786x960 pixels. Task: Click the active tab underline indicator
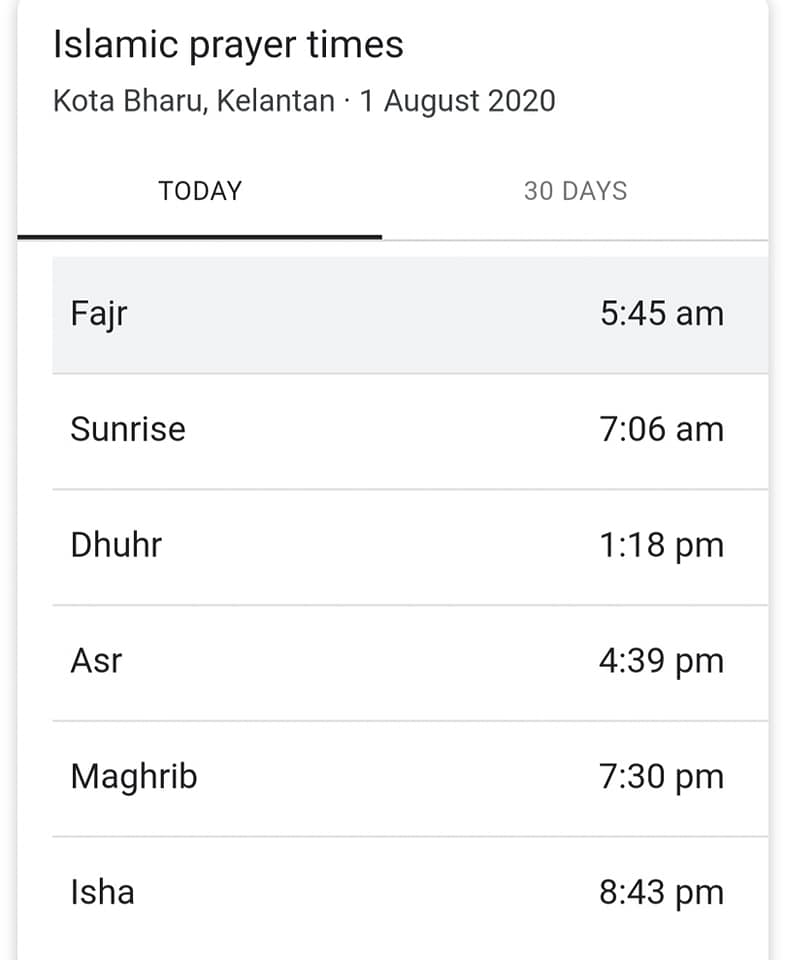click(200, 237)
